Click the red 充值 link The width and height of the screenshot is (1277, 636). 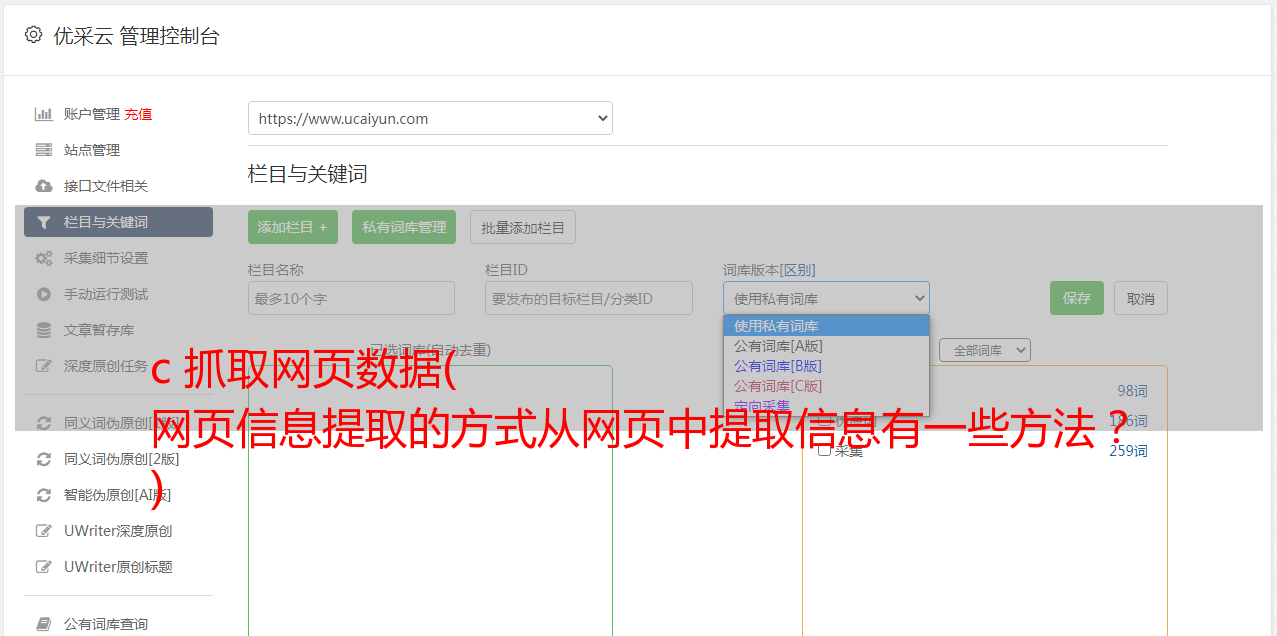(x=138, y=114)
